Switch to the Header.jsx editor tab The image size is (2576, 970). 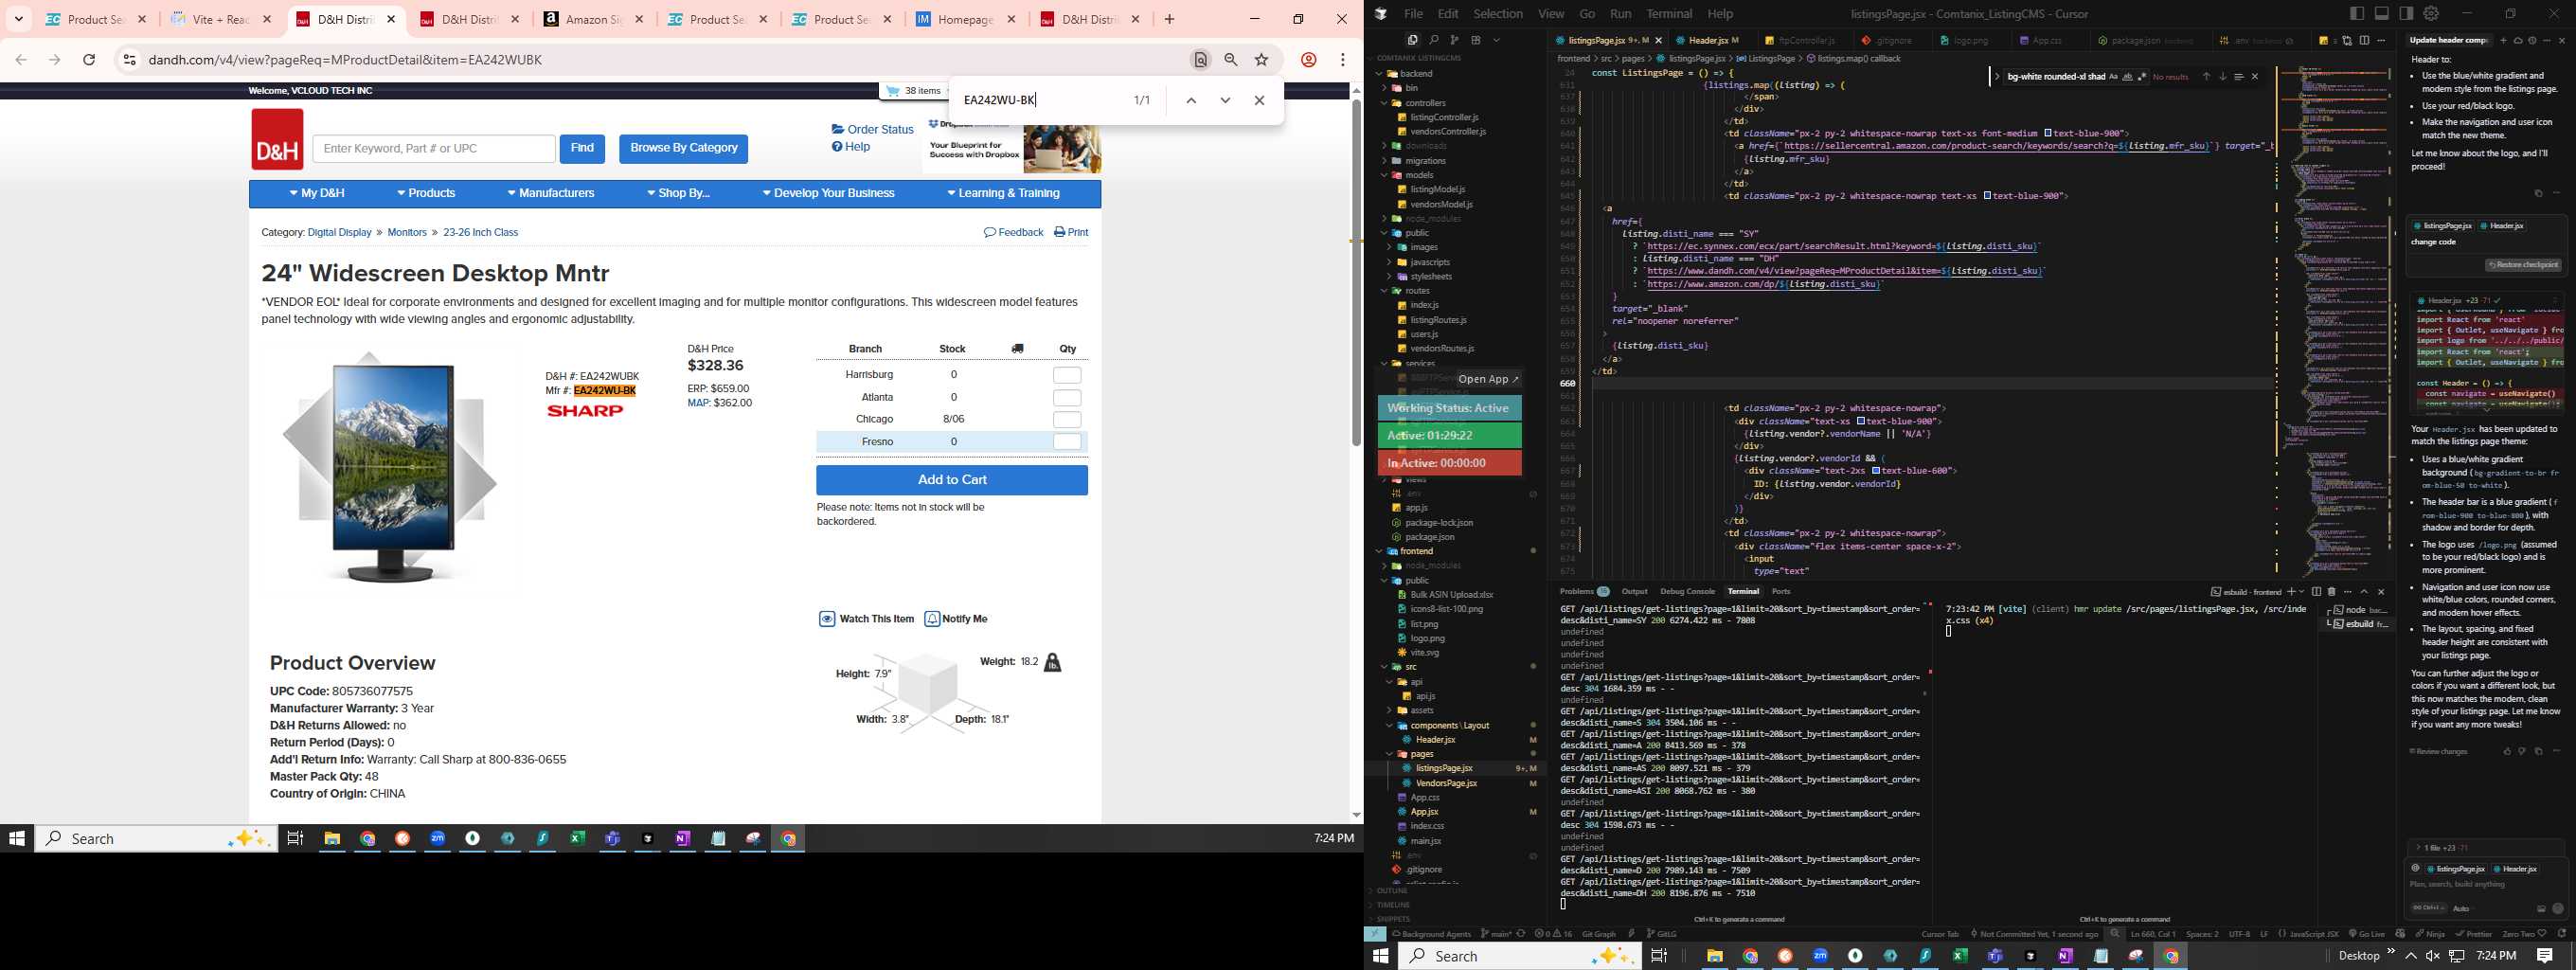point(1708,41)
